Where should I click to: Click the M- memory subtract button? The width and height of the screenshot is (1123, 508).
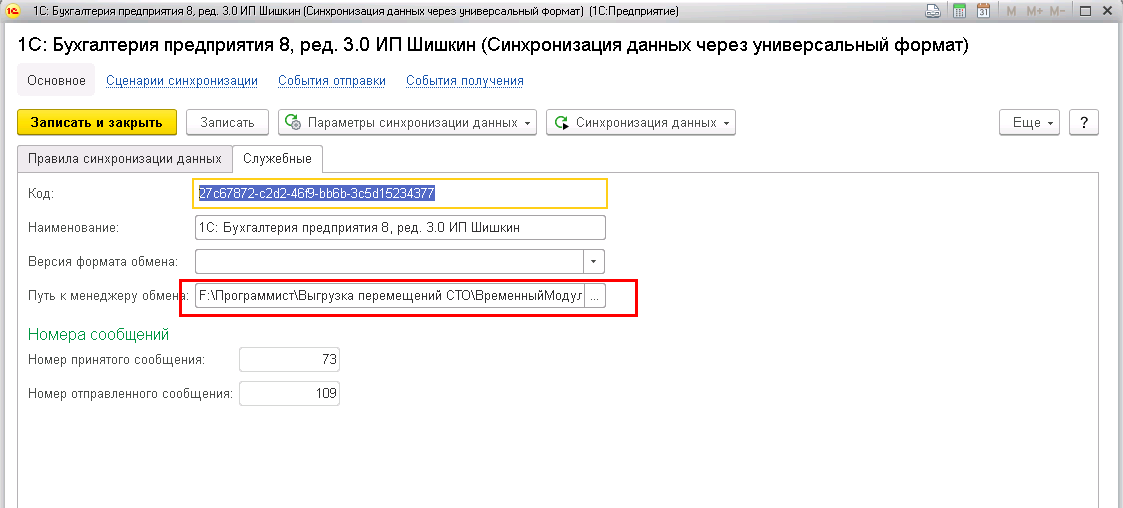pos(1056,11)
